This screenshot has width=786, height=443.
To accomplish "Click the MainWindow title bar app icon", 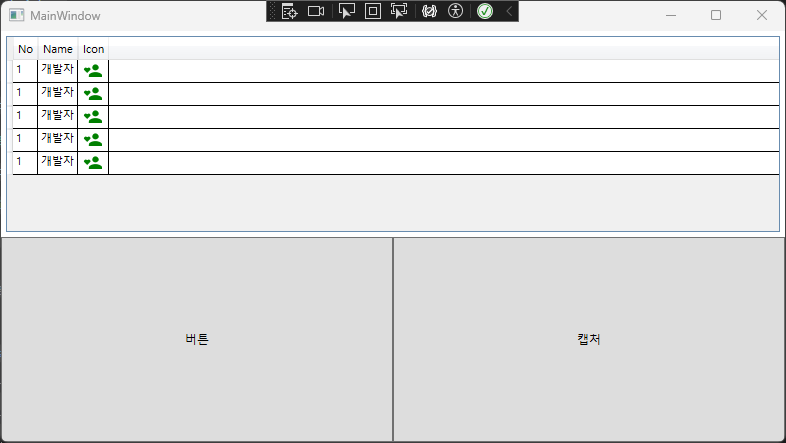I will (x=17, y=16).
